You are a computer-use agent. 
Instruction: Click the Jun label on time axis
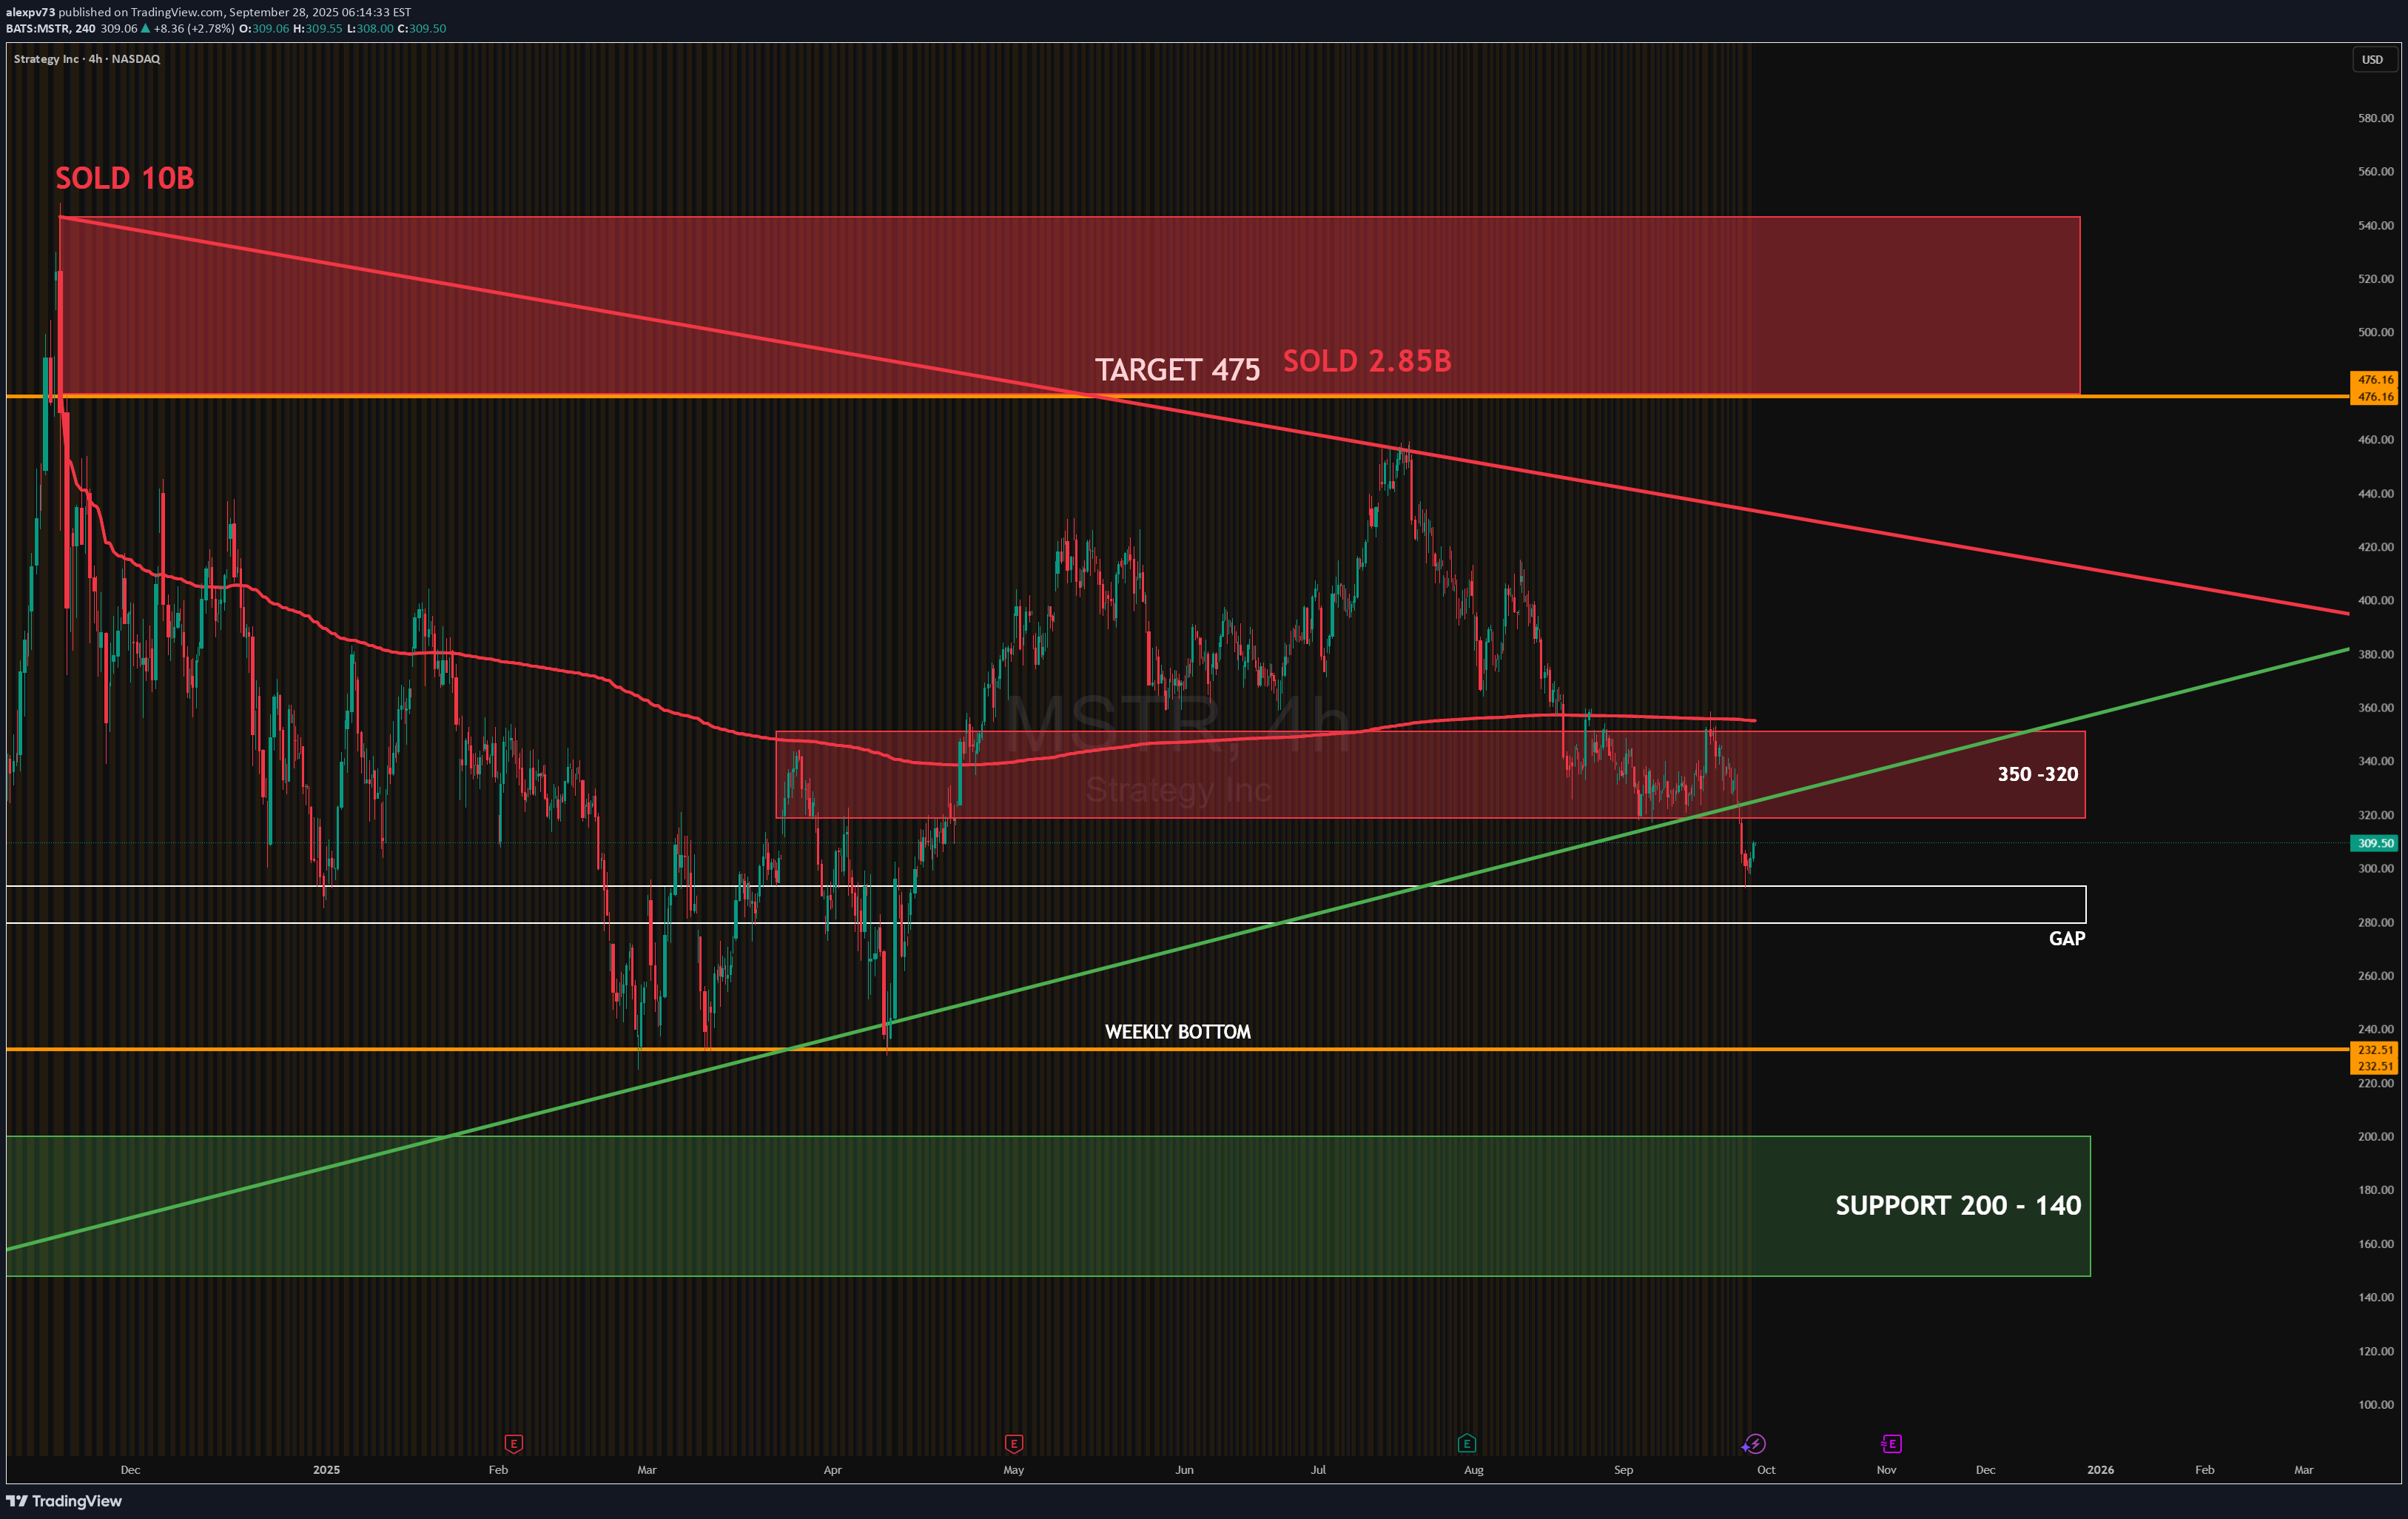[1184, 1470]
